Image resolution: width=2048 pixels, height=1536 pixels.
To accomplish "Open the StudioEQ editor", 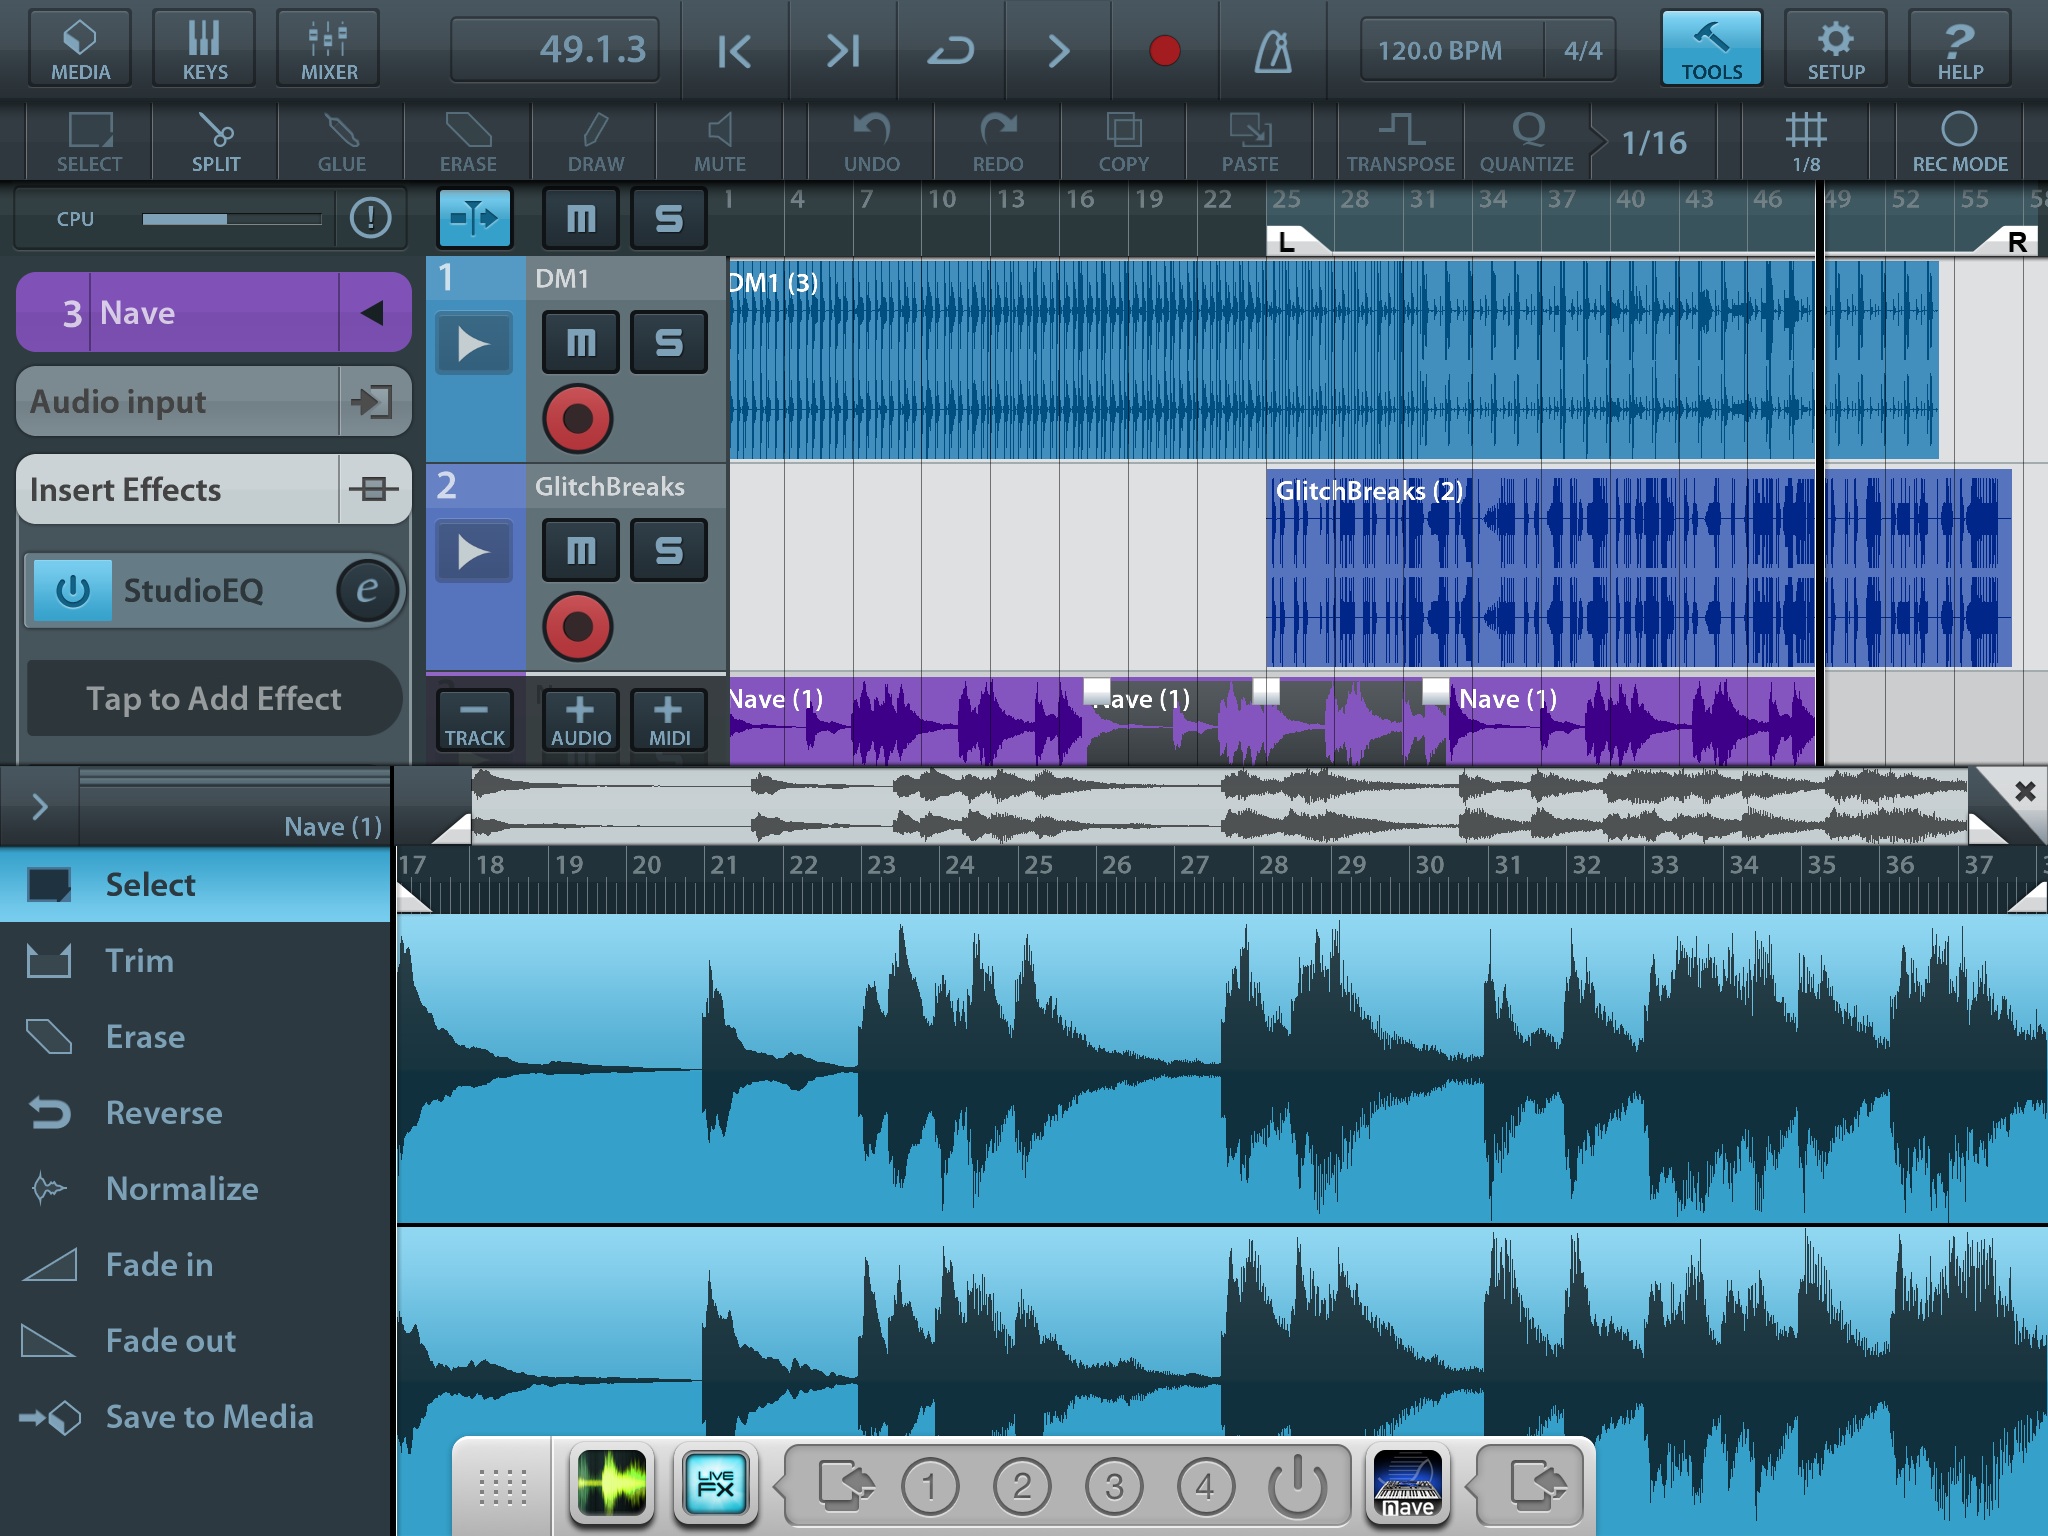I will [368, 590].
